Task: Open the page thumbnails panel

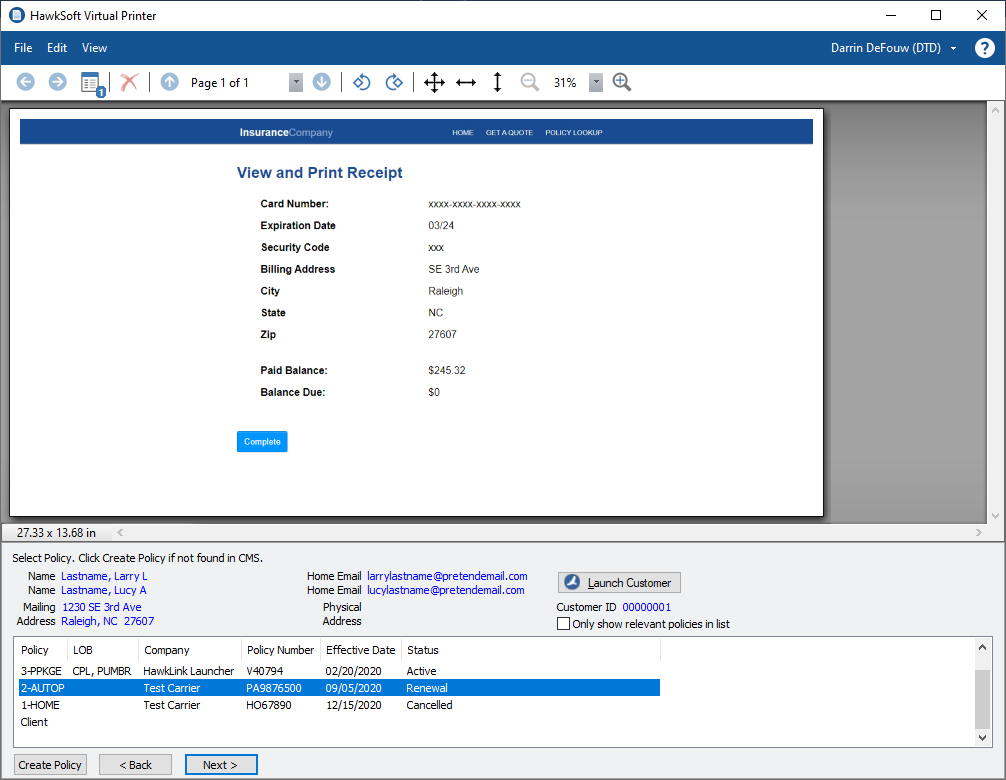Action: 92,81
